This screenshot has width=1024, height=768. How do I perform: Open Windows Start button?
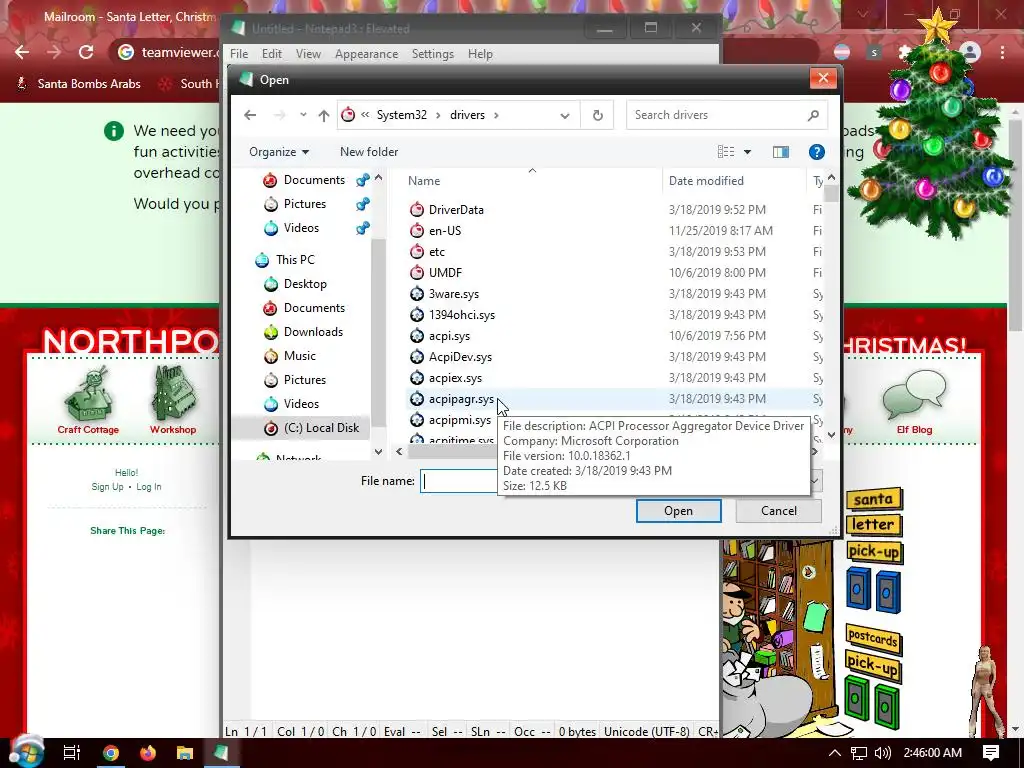(26, 751)
